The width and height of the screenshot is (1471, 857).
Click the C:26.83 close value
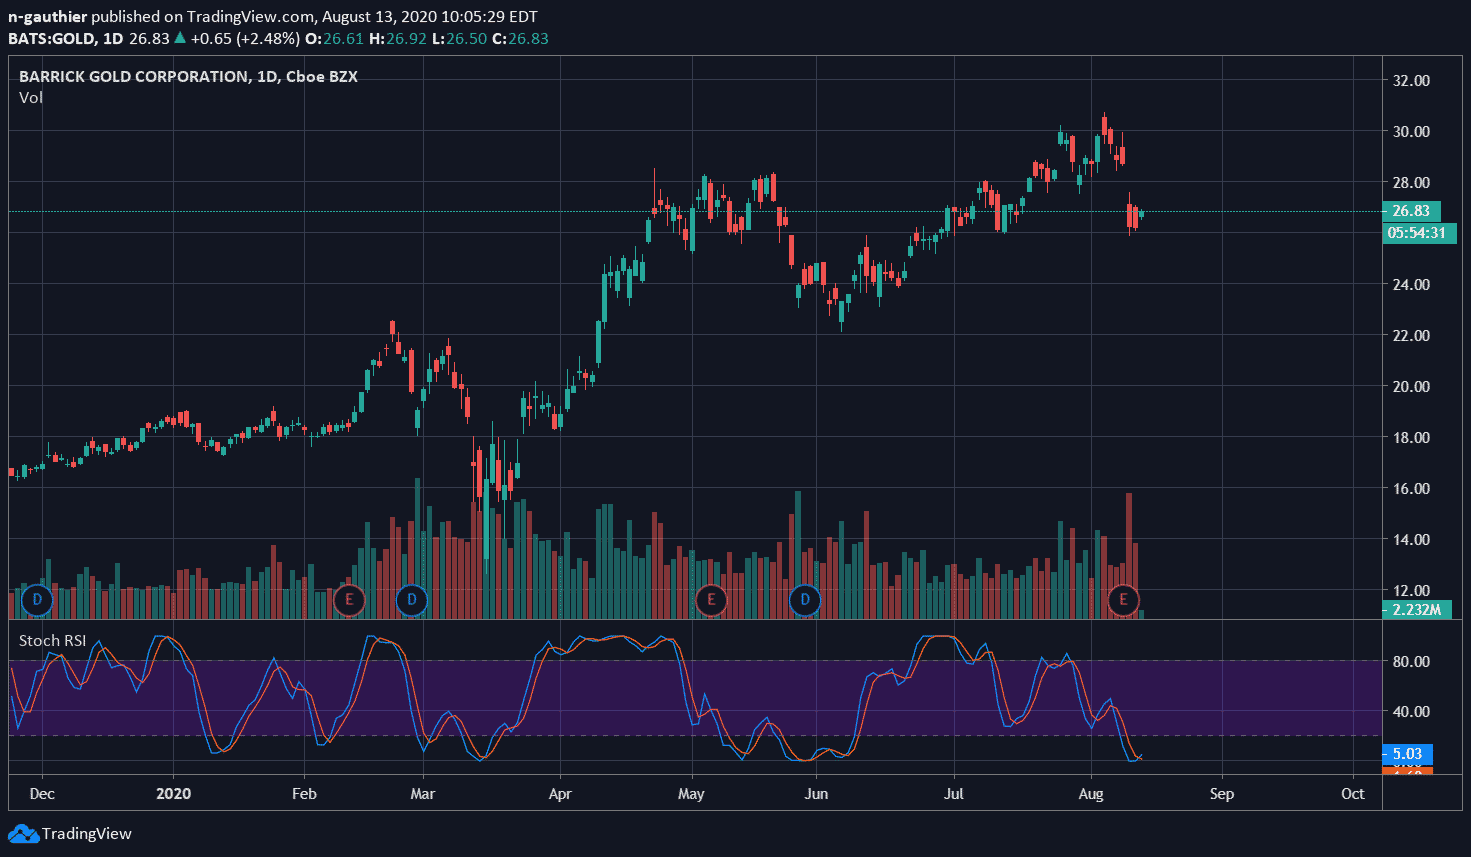pyautogui.click(x=520, y=38)
